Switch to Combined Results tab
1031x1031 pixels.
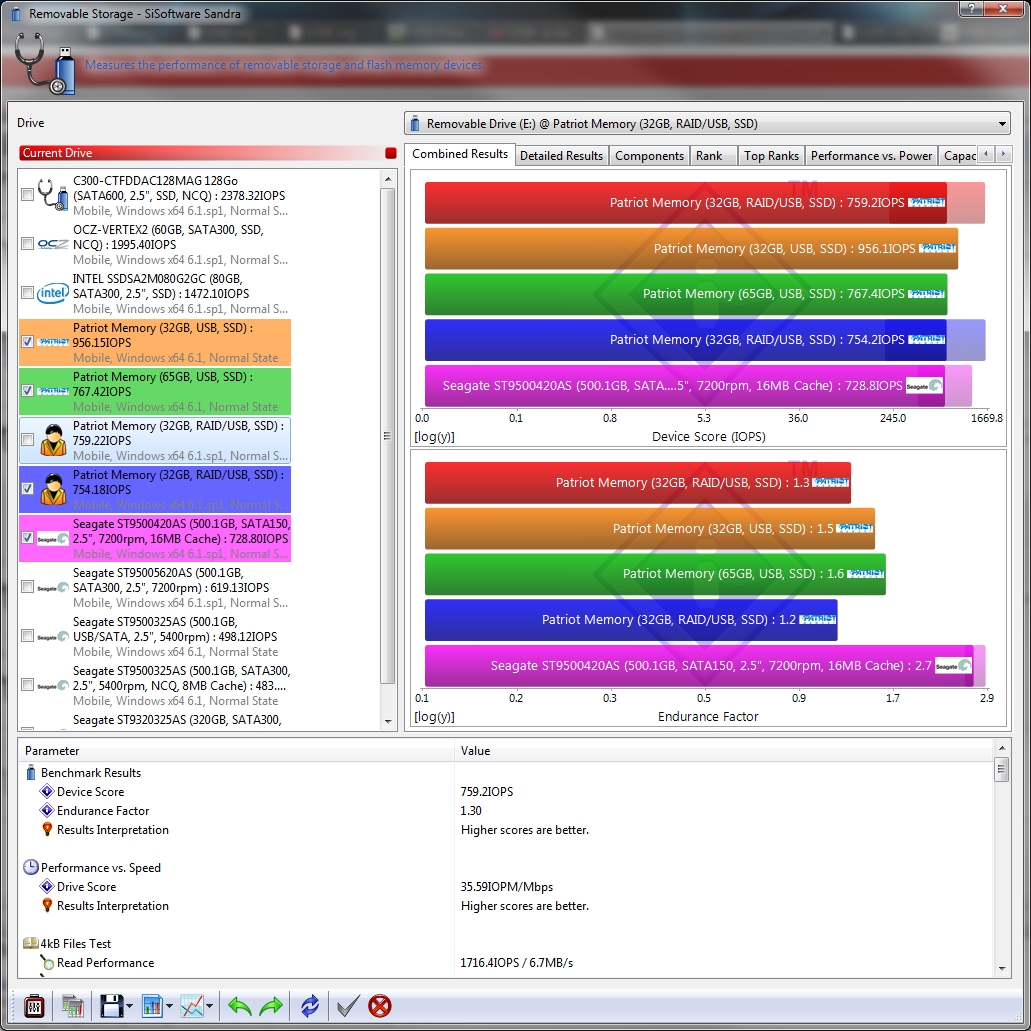[x=460, y=154]
